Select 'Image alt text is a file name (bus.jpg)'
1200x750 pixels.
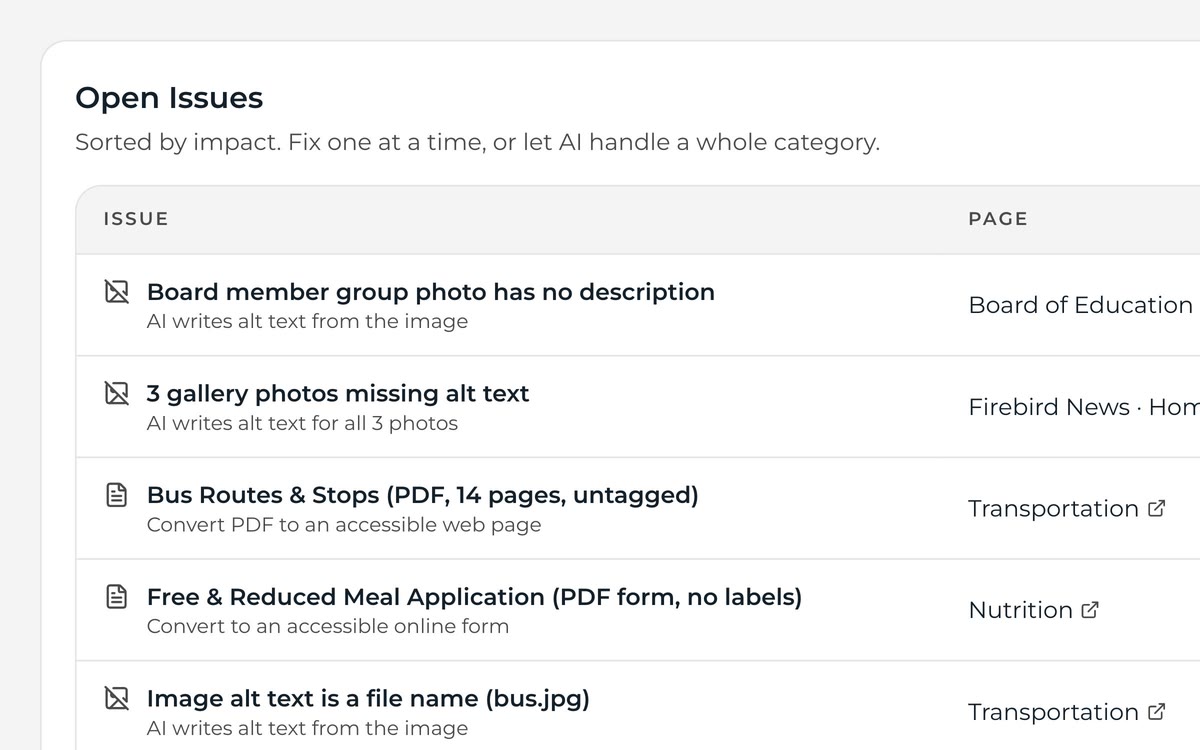[x=368, y=698]
